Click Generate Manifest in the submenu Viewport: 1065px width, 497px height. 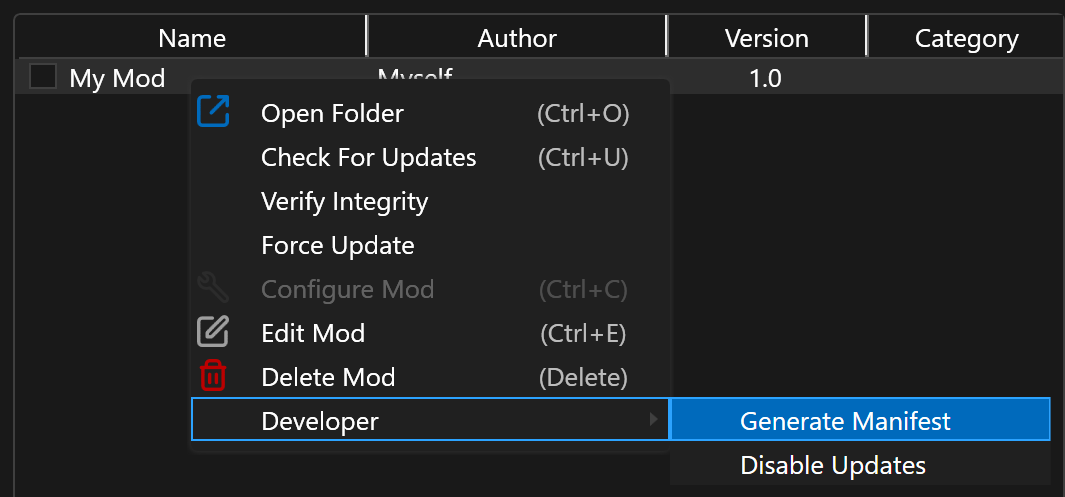click(845, 421)
